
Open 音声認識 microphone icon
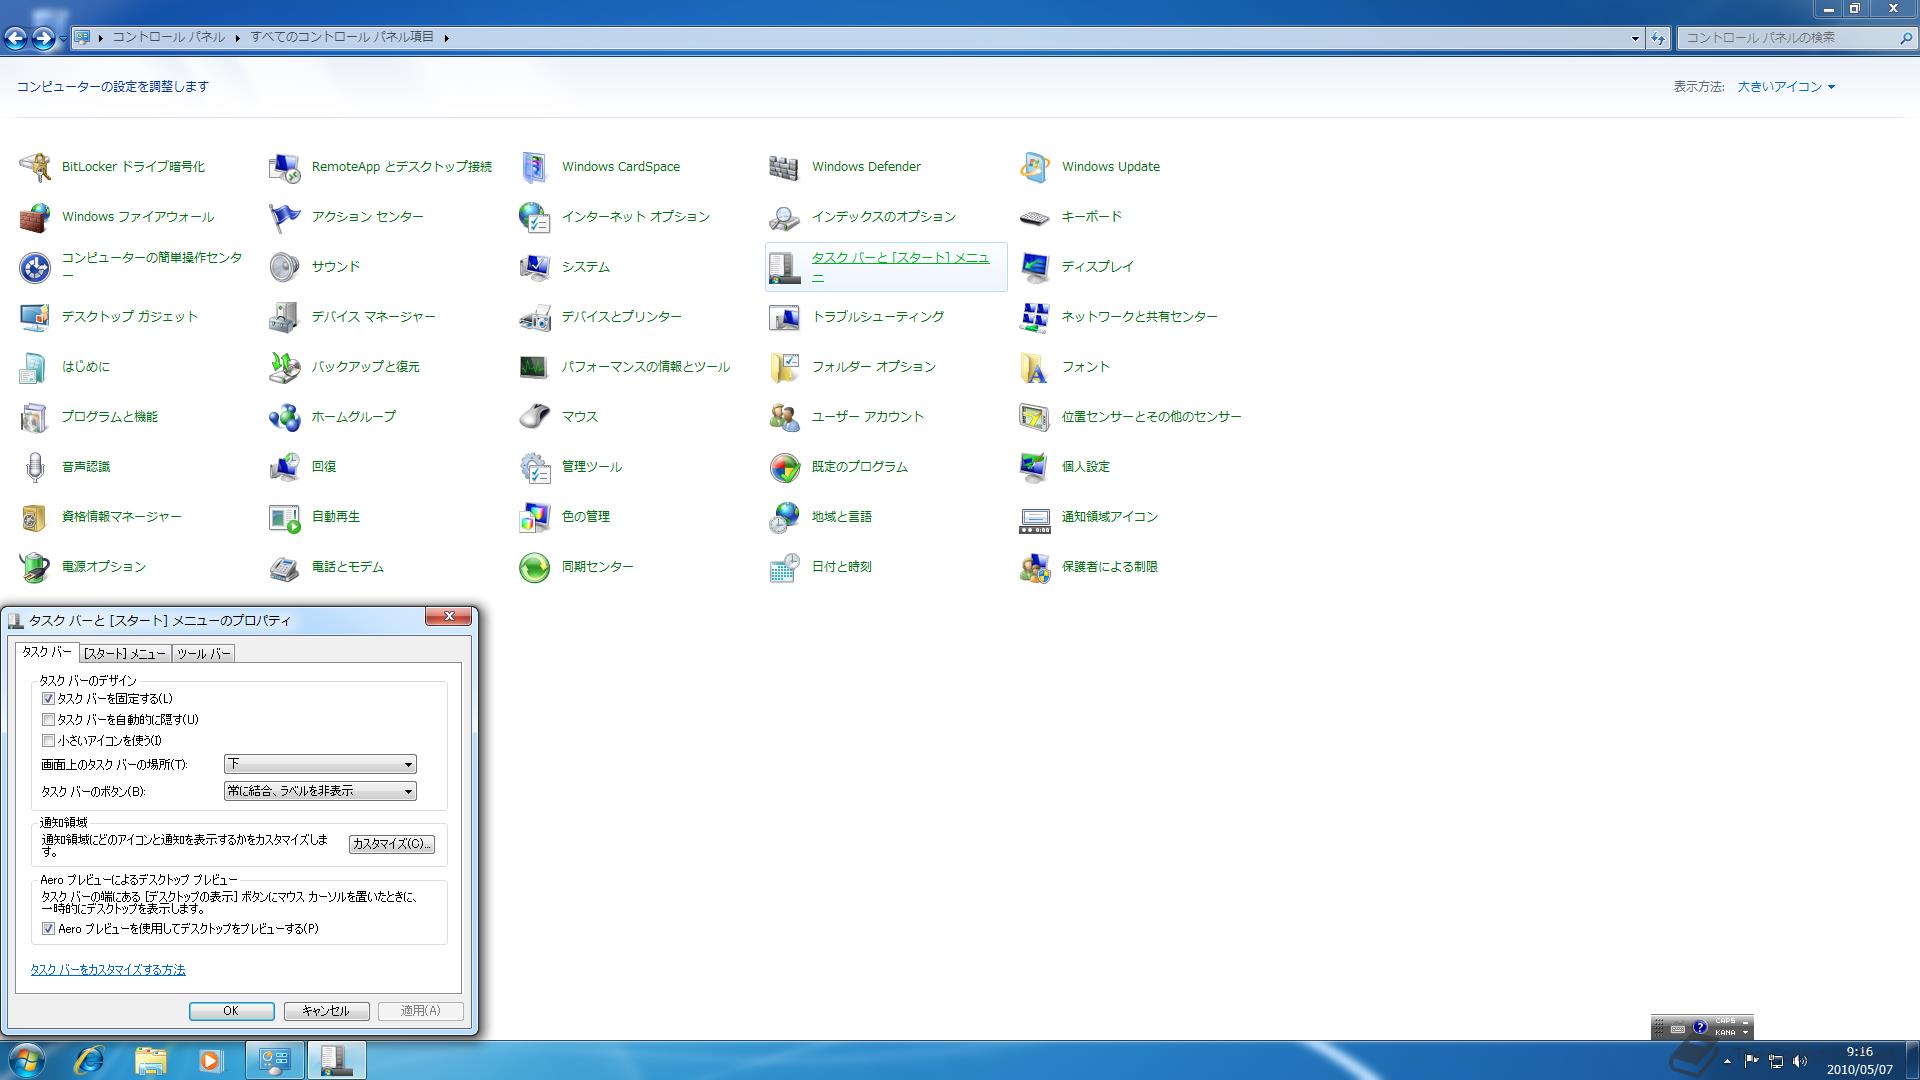pos(35,467)
